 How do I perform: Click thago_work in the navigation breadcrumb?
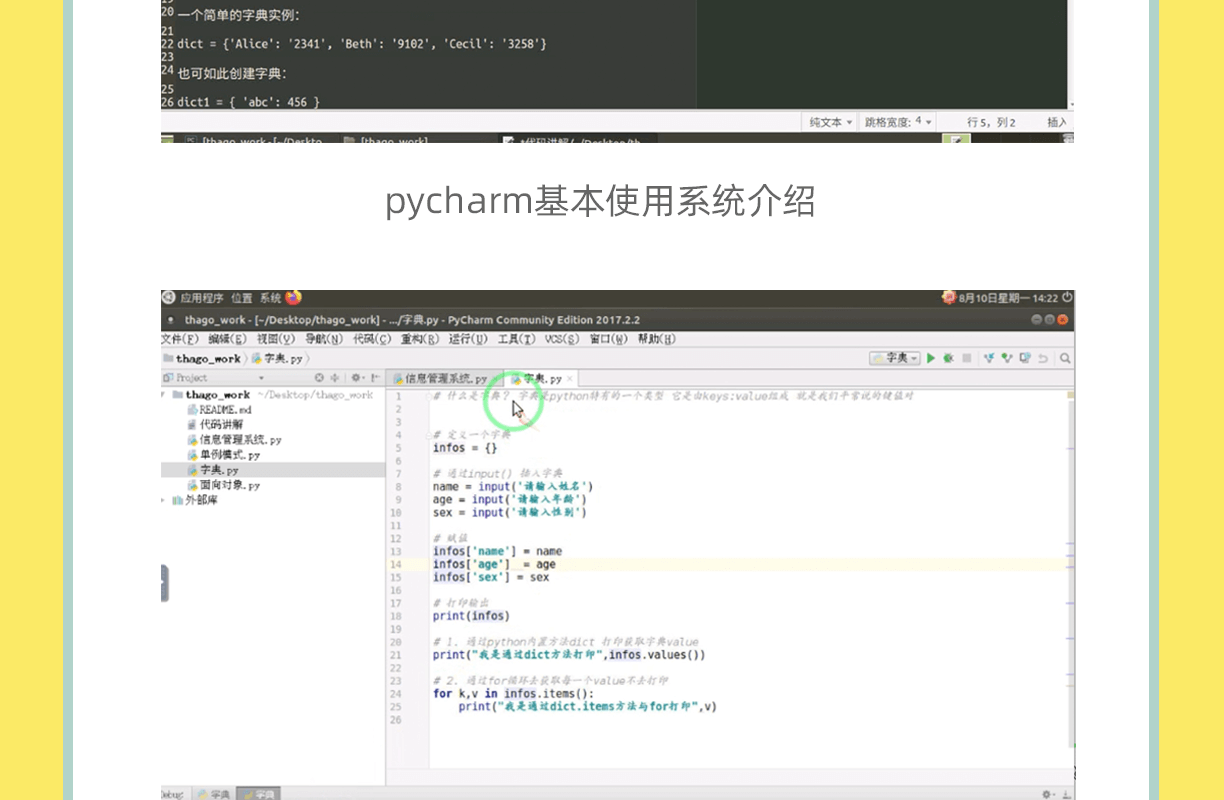[202, 358]
